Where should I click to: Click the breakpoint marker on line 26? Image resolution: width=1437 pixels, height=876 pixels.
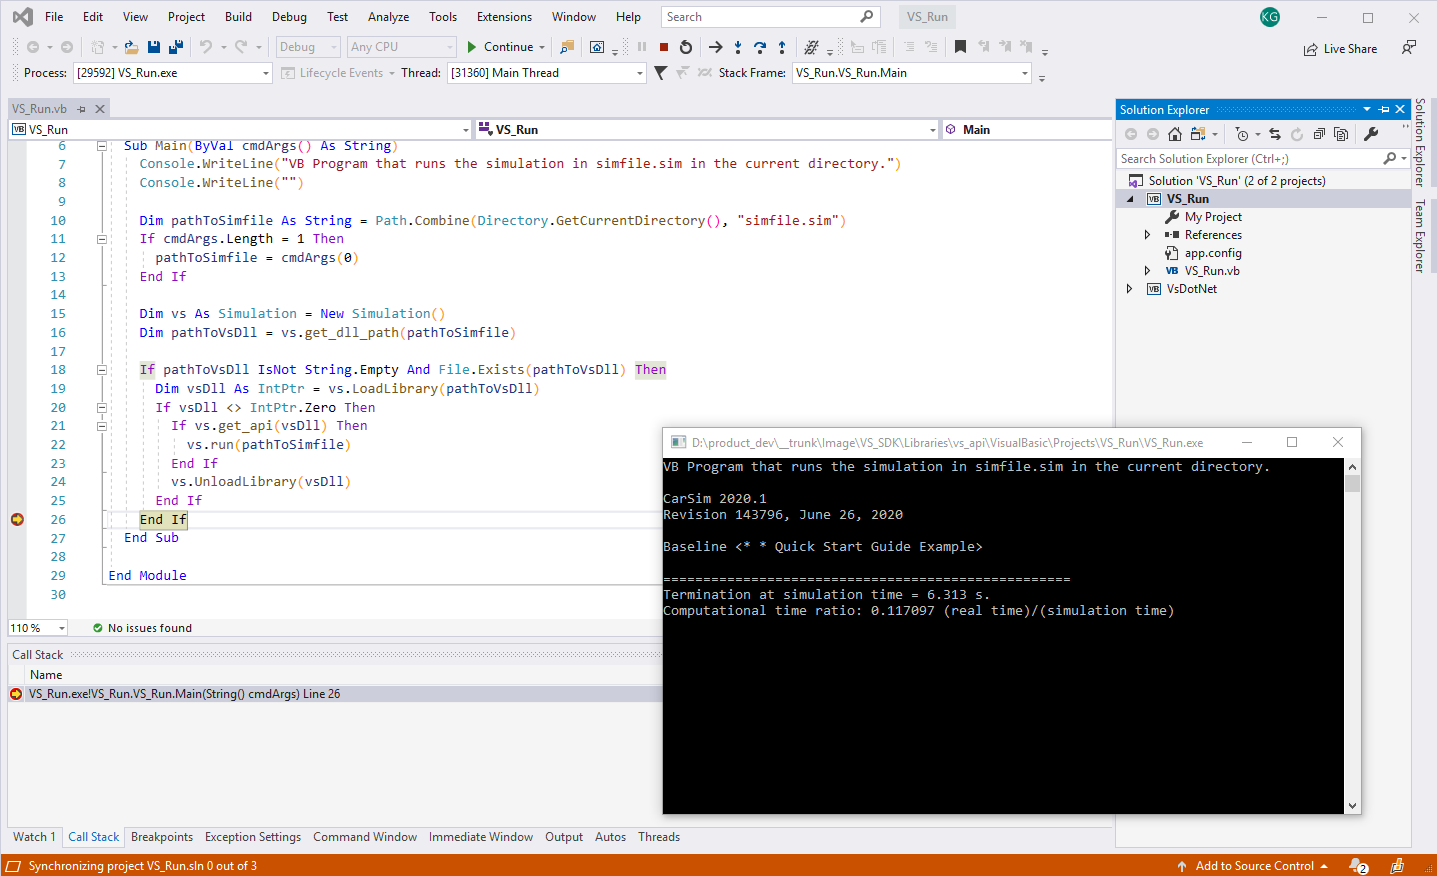(17, 519)
